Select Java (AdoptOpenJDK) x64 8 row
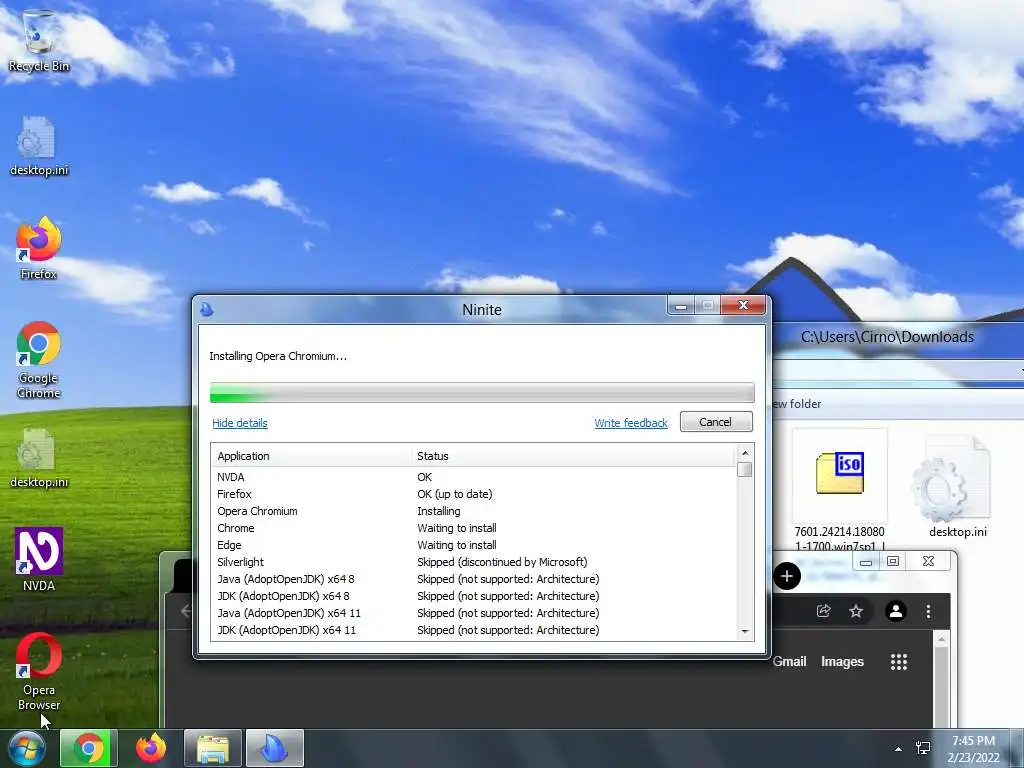Viewport: 1024px width, 768px height. tap(473, 579)
